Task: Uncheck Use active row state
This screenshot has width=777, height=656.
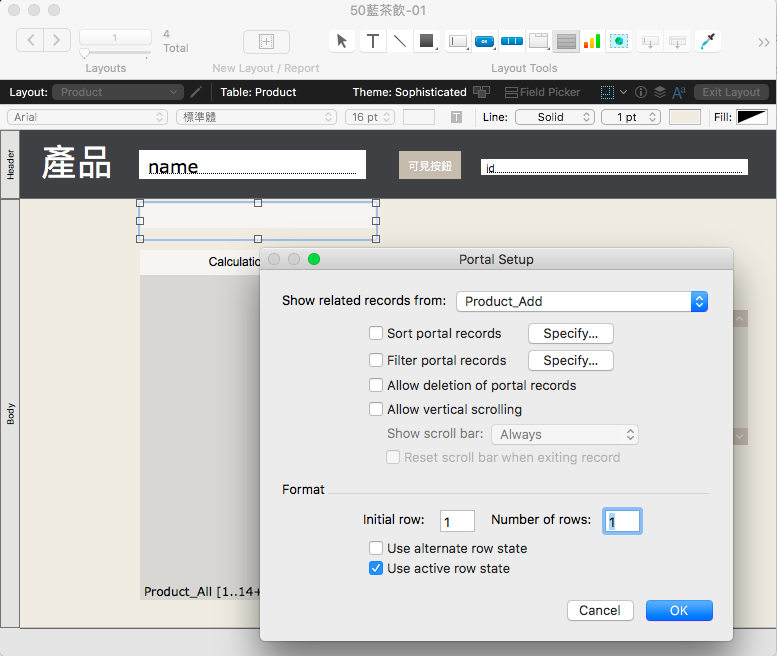Action: point(376,568)
